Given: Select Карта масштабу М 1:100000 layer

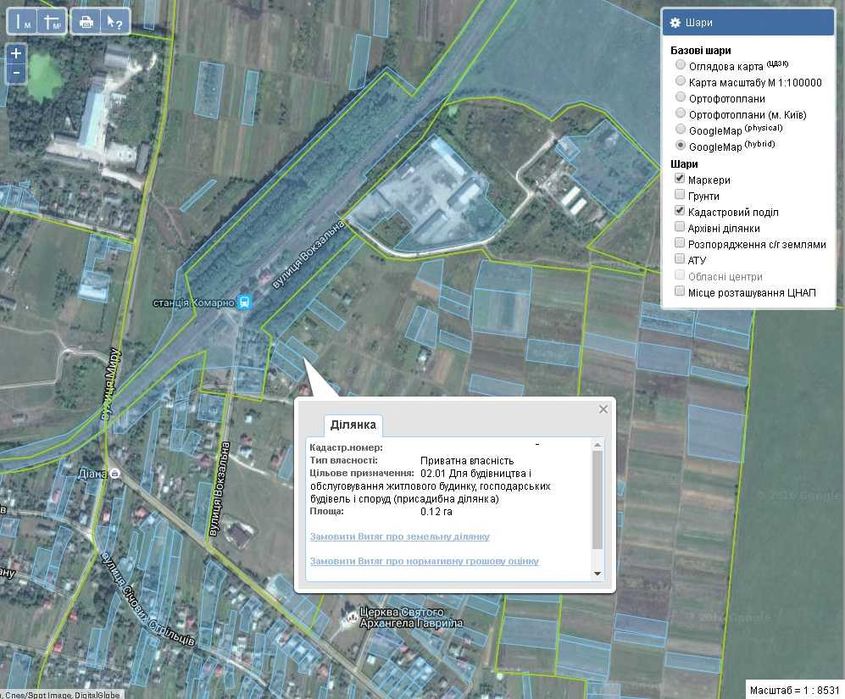Looking at the screenshot, I should 680,81.
